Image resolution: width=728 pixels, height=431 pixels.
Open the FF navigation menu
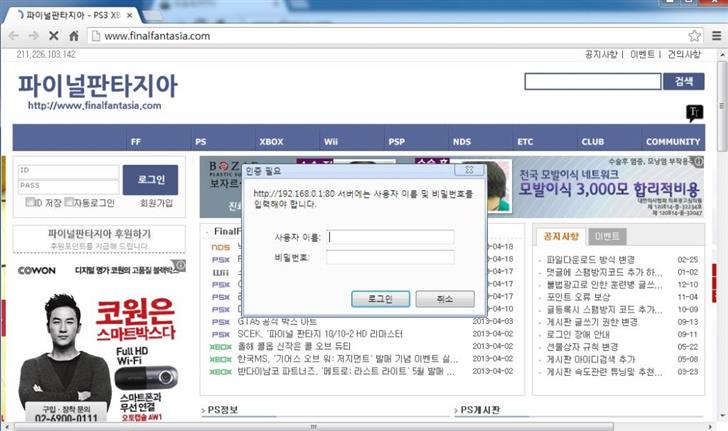(136, 141)
